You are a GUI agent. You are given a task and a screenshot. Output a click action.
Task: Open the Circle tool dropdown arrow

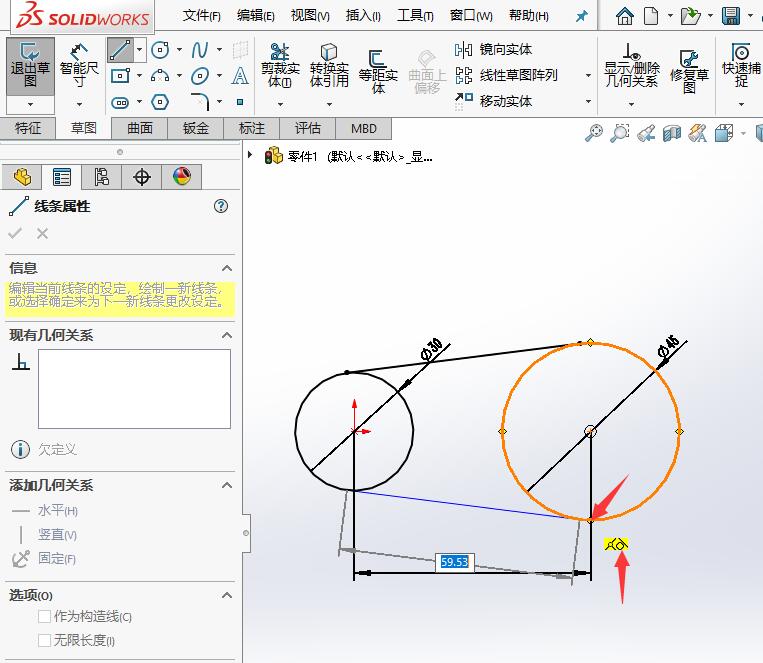179,50
